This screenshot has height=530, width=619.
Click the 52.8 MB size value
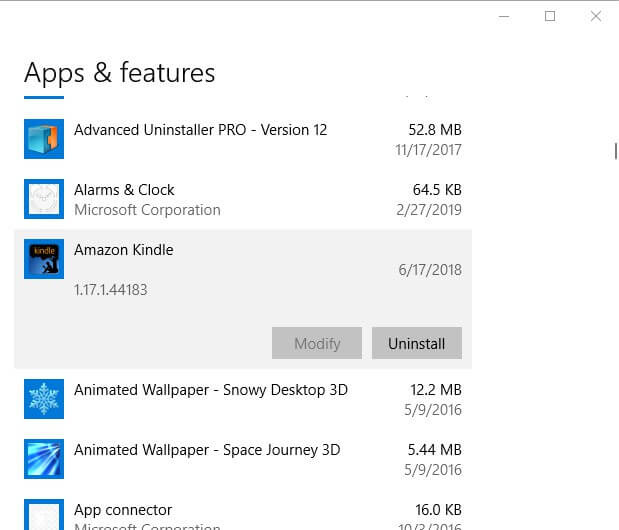[x=435, y=130]
